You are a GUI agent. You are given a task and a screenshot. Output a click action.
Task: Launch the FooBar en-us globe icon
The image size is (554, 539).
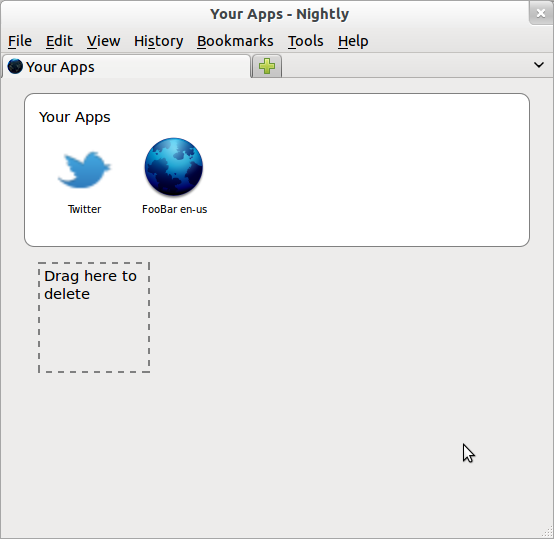[174, 167]
